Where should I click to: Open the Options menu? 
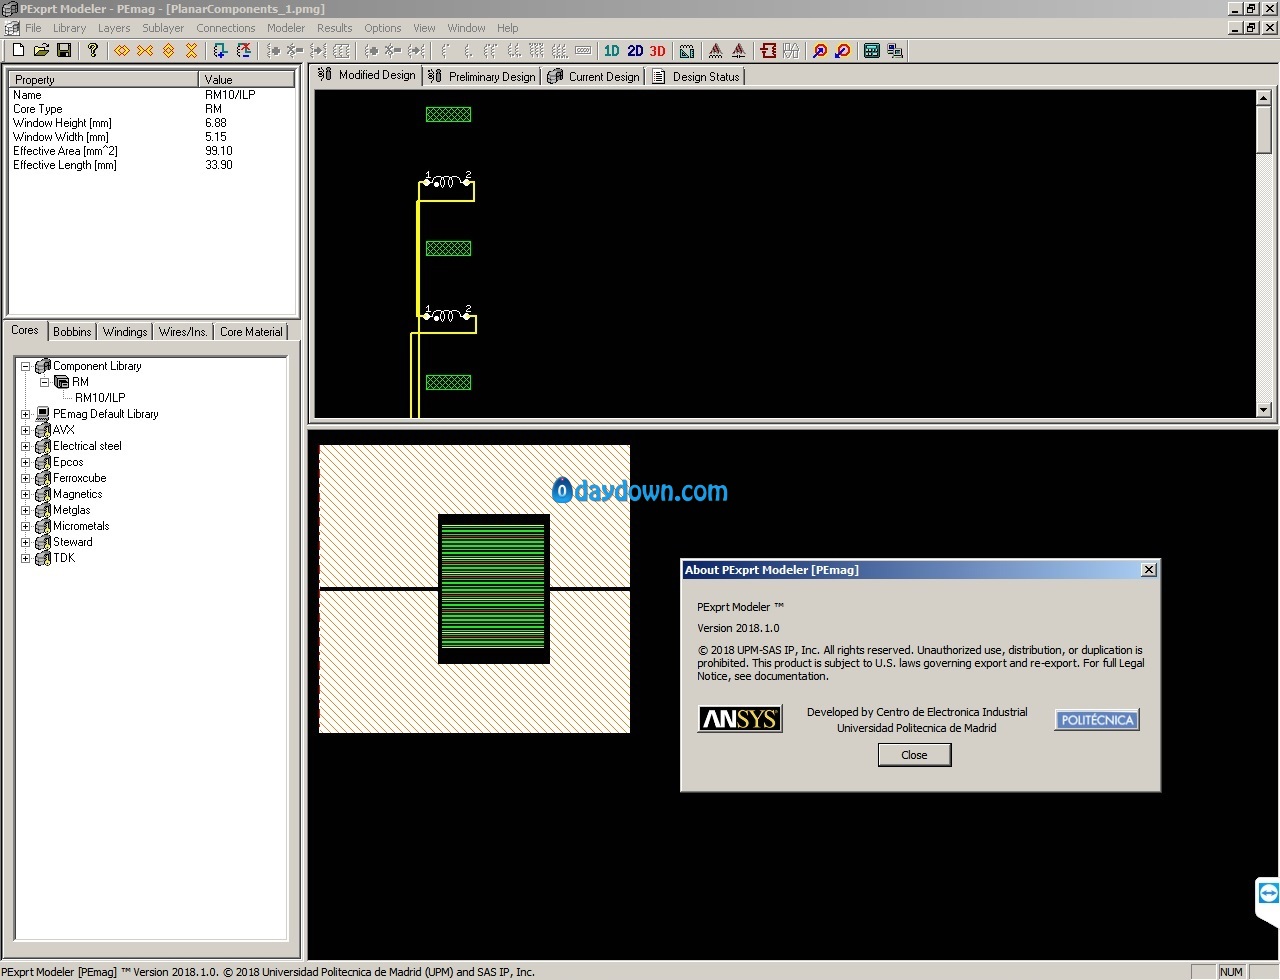[383, 28]
